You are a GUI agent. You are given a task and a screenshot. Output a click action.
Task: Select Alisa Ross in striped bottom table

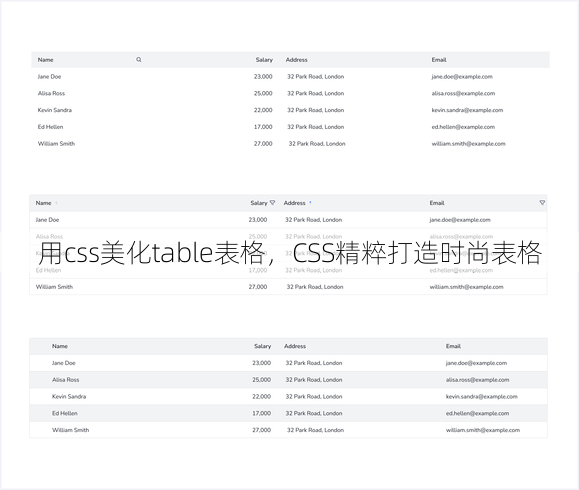point(66,380)
